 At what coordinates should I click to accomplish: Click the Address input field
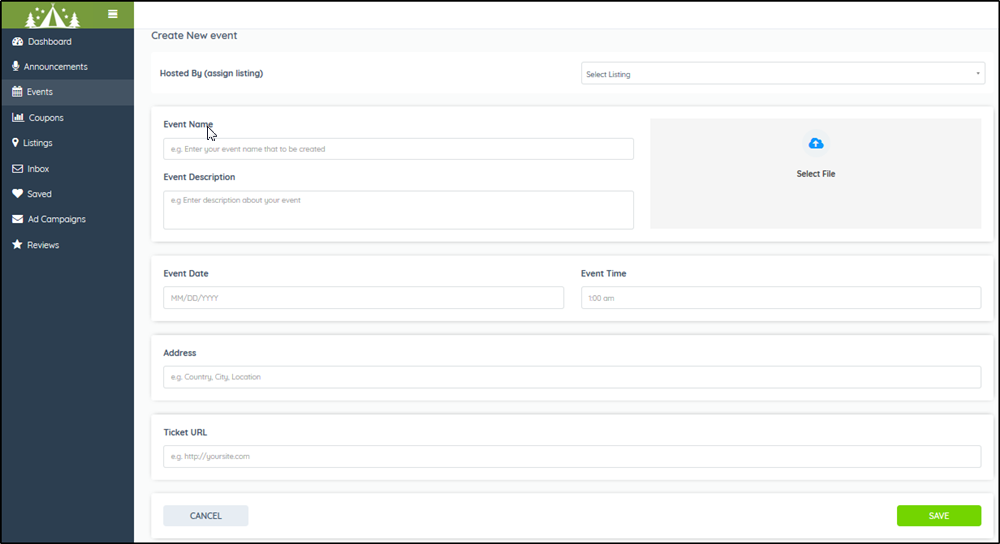[x=572, y=377]
